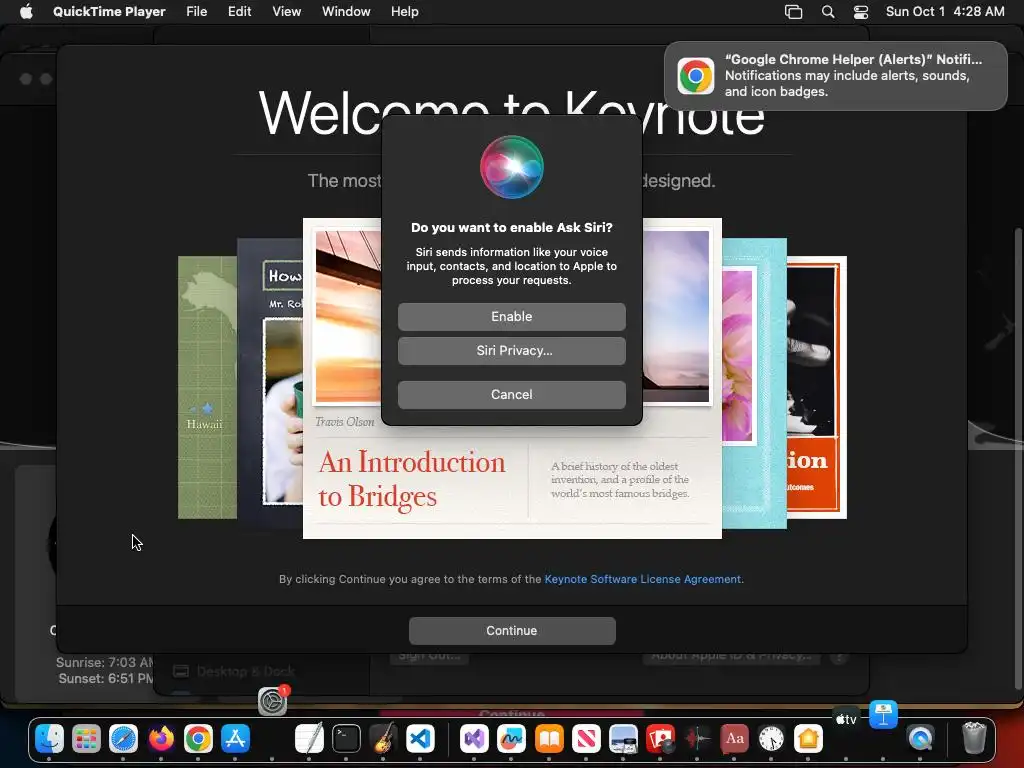Image resolution: width=1024 pixels, height=768 pixels.
Task: Launch Firefox from the dock
Action: click(x=161, y=739)
